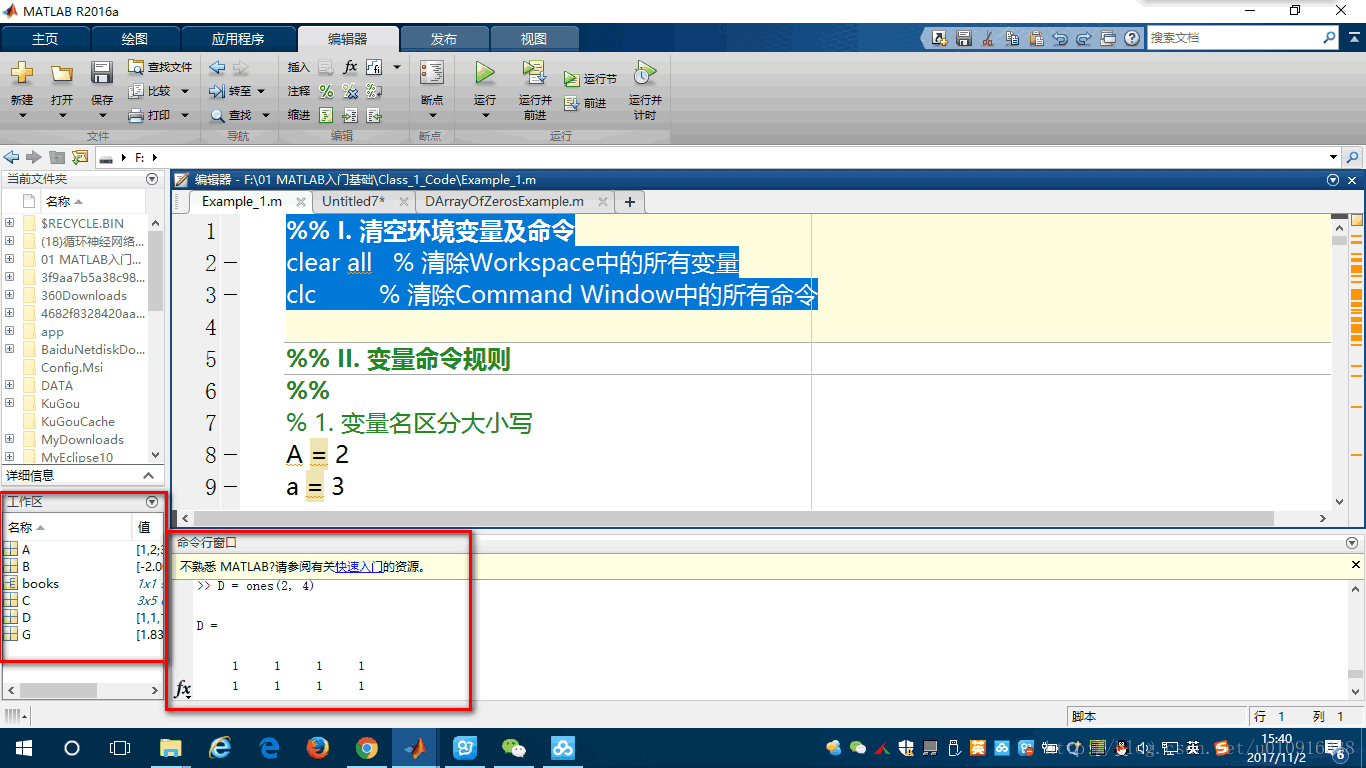Screen dimensions: 1366x768
Task: Click the cut scissors icon in quick access toolbar
Action: [988, 38]
